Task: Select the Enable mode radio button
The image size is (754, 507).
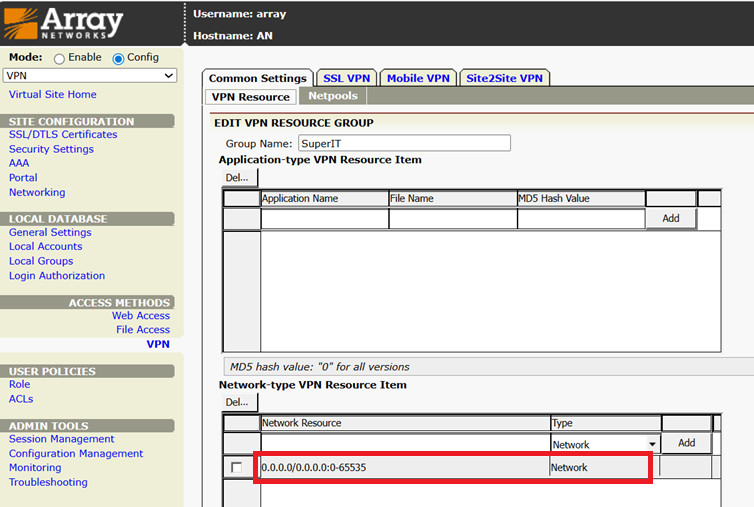Action: point(59,59)
